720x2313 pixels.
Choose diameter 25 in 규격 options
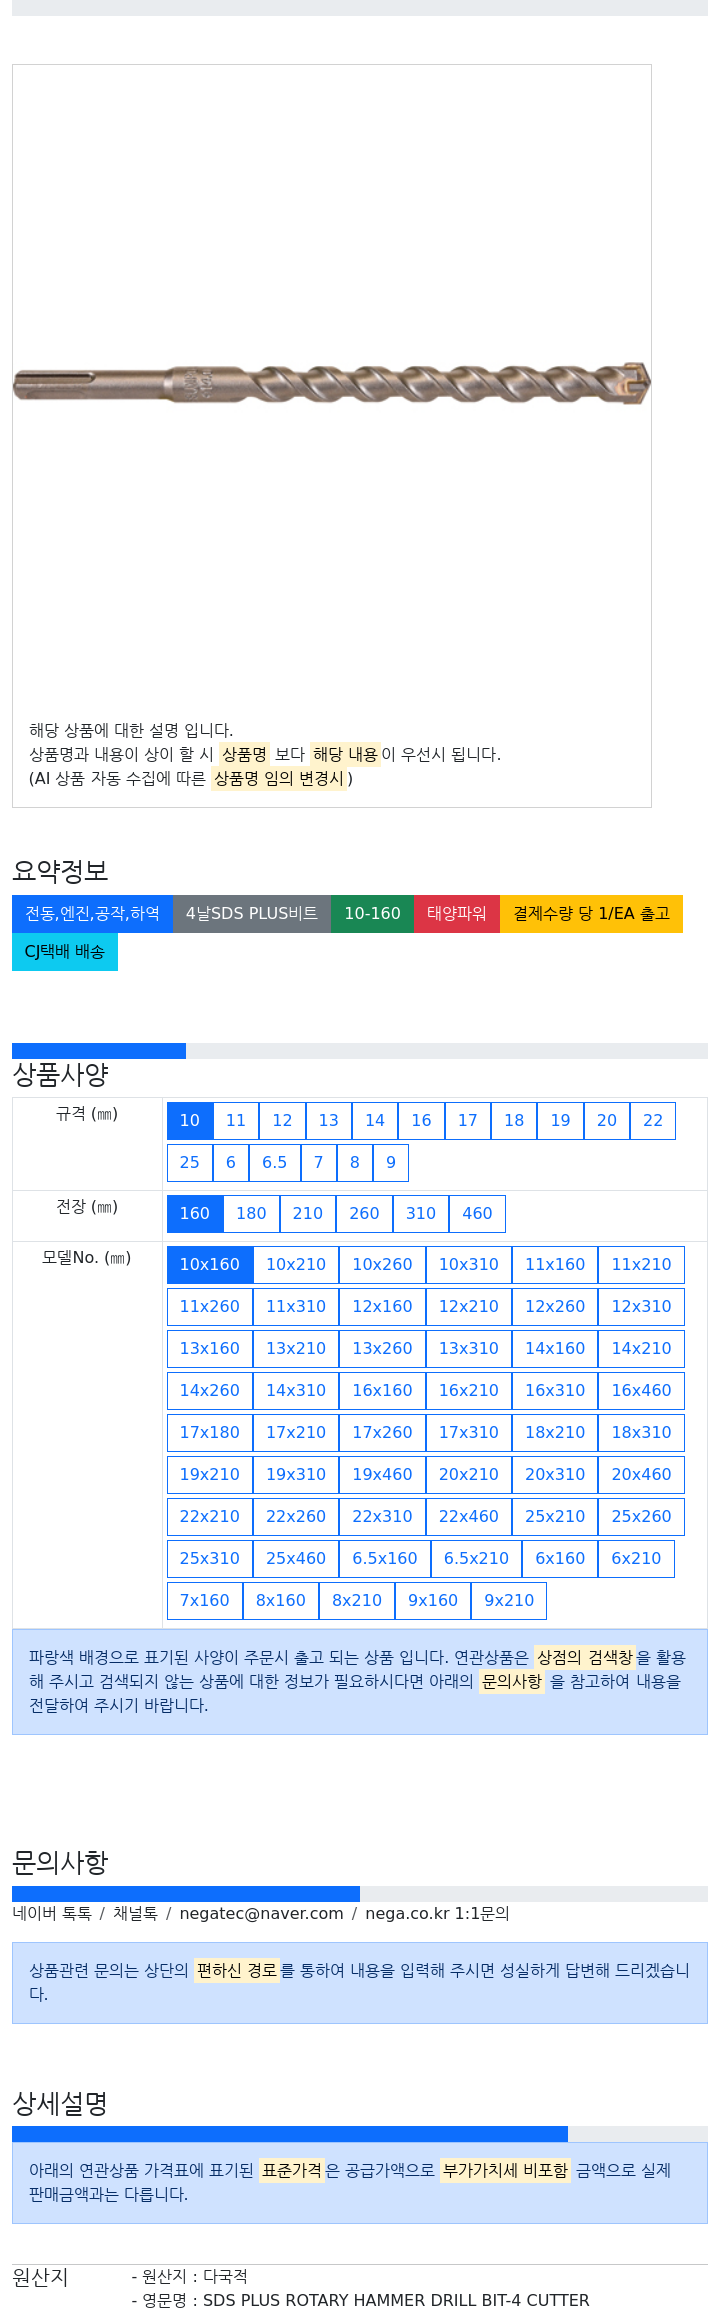(x=190, y=1163)
